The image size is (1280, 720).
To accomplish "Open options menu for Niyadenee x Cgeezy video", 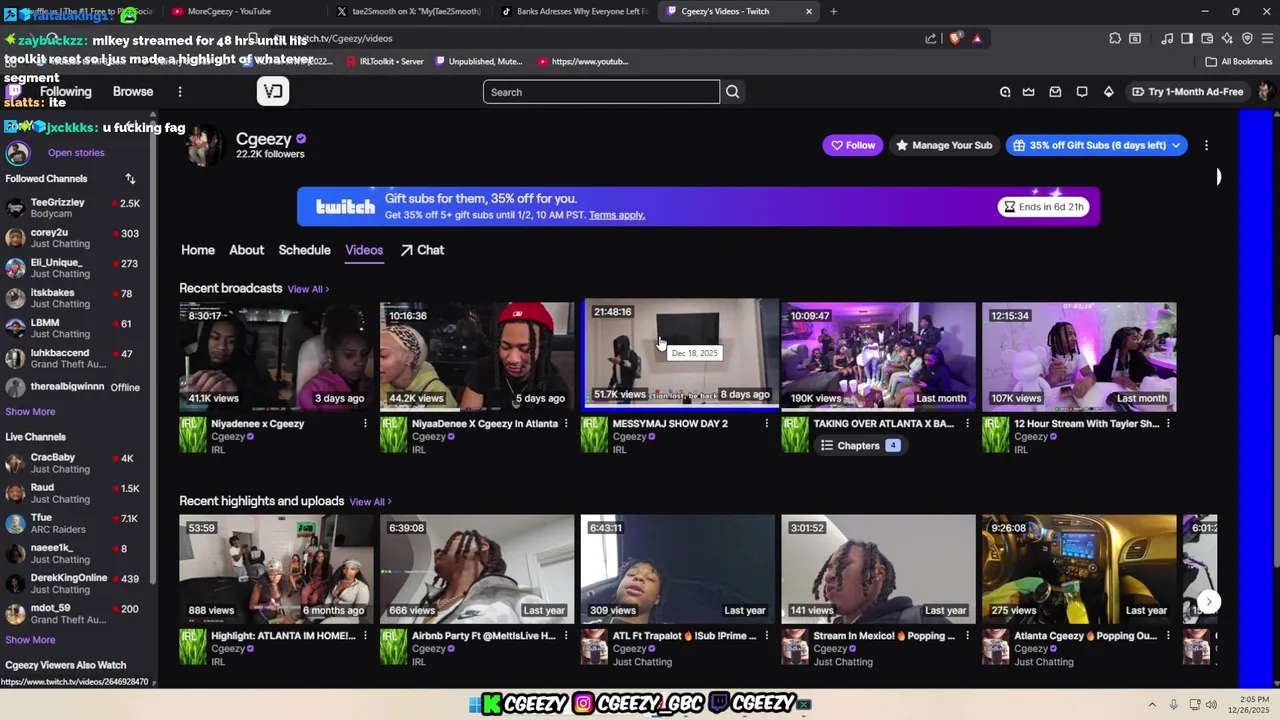I will click(x=365, y=424).
